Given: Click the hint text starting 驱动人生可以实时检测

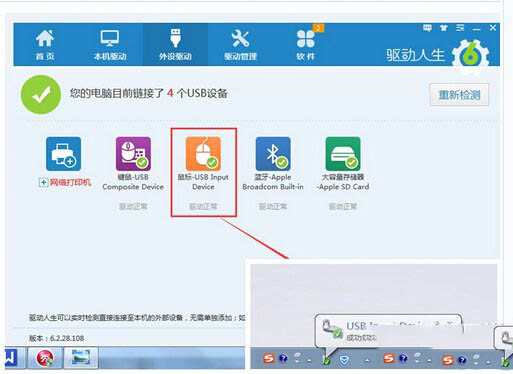Looking at the screenshot, I should [x=137, y=318].
